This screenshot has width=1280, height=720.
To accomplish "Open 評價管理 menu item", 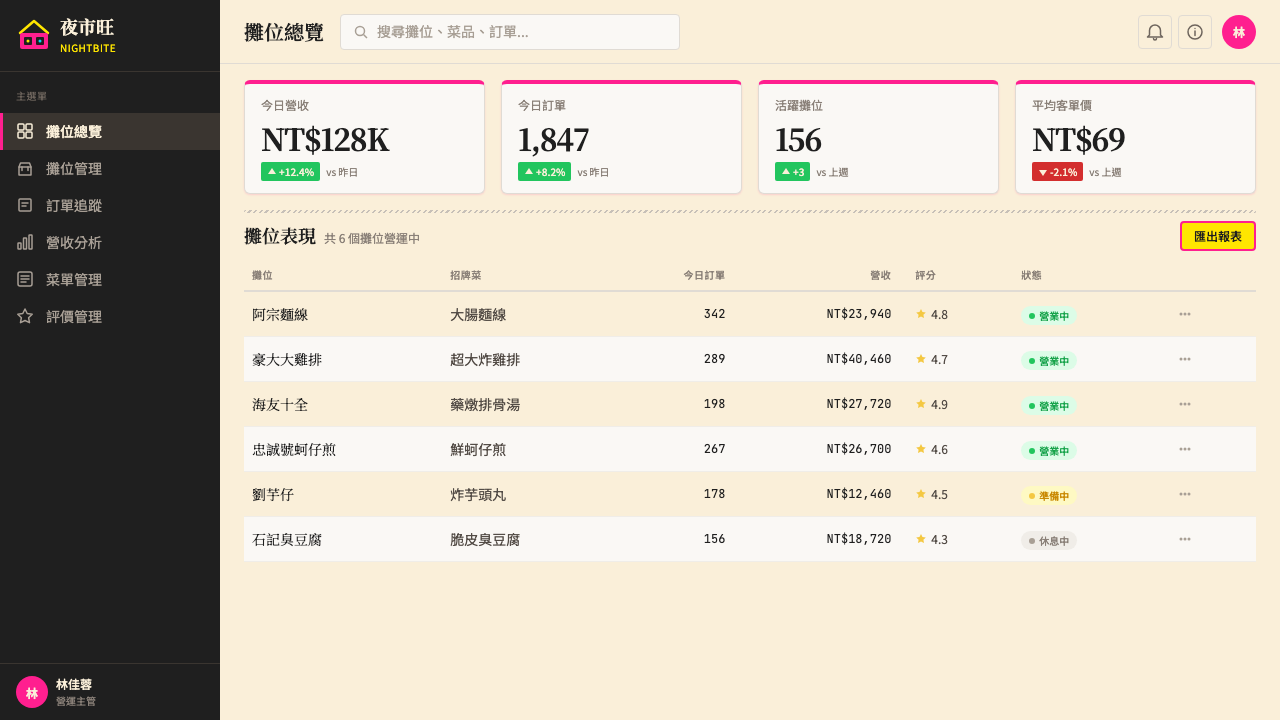I will point(110,316).
